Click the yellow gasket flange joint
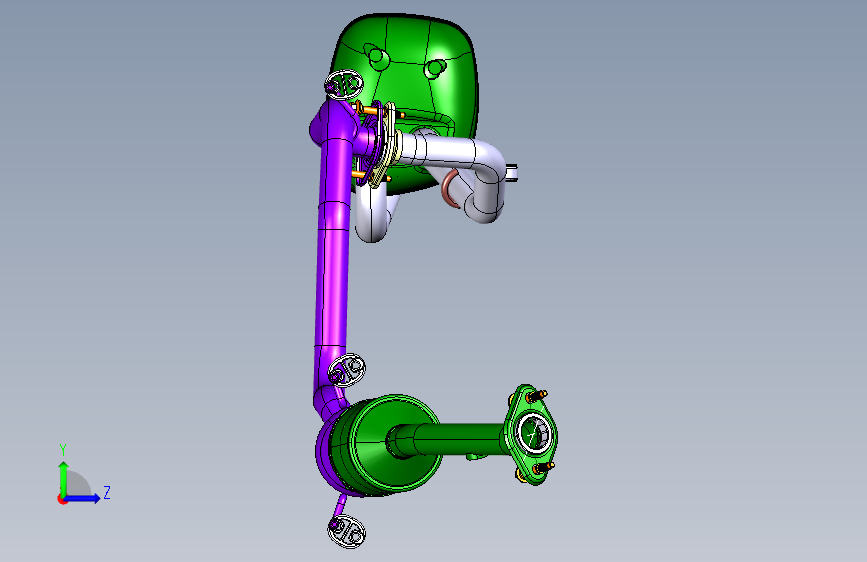The image size is (867, 562). (x=385, y=145)
